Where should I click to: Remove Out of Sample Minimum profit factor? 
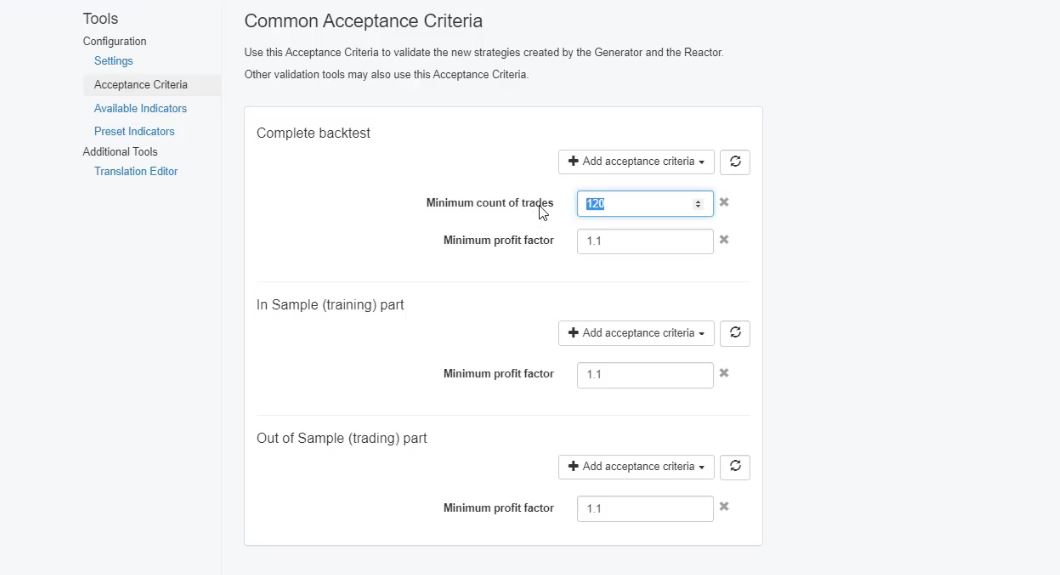[x=724, y=507]
